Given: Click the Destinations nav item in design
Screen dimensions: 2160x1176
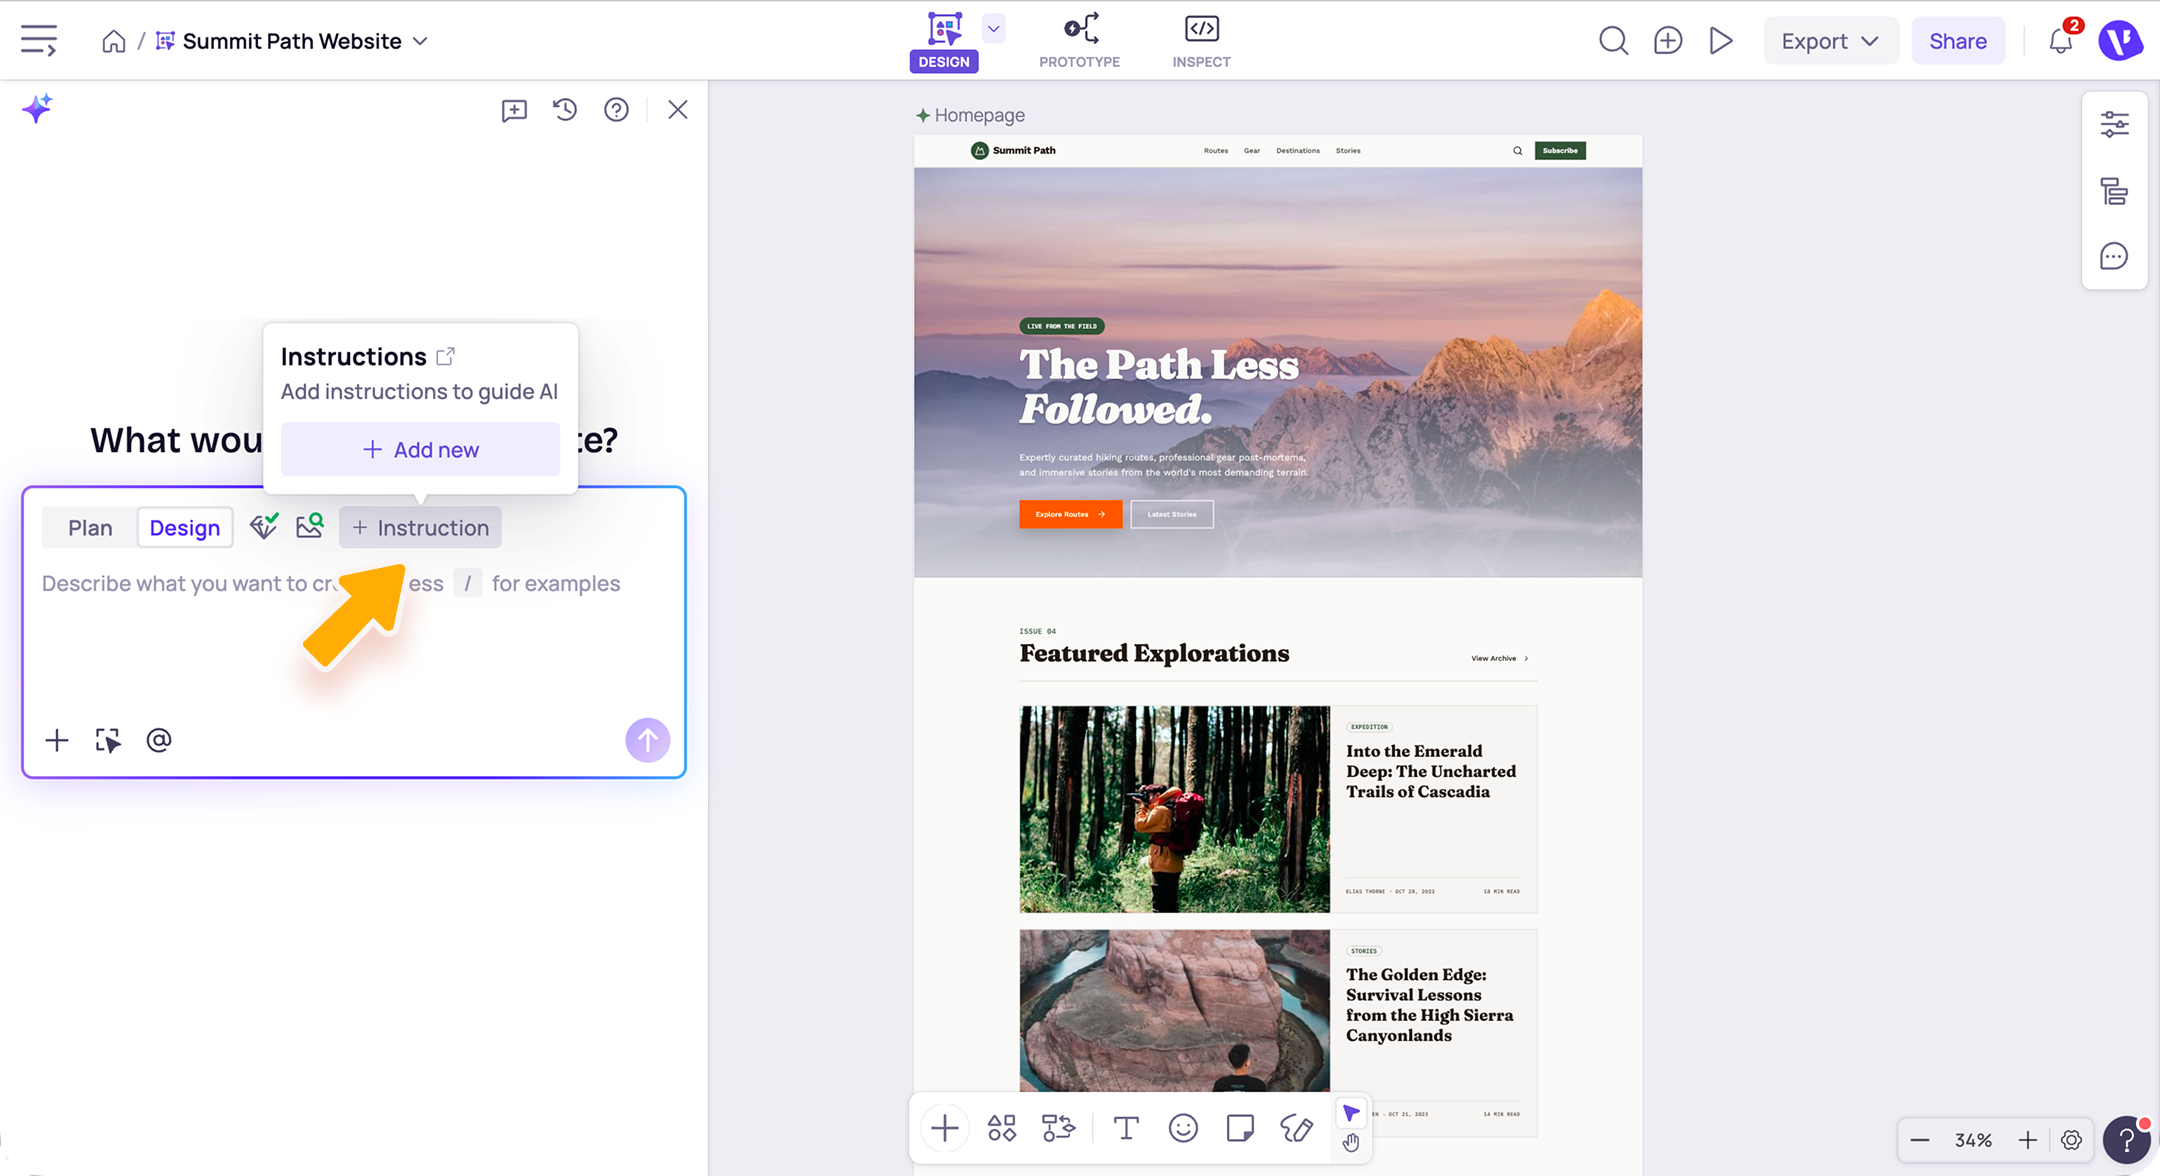Looking at the screenshot, I should point(1298,151).
